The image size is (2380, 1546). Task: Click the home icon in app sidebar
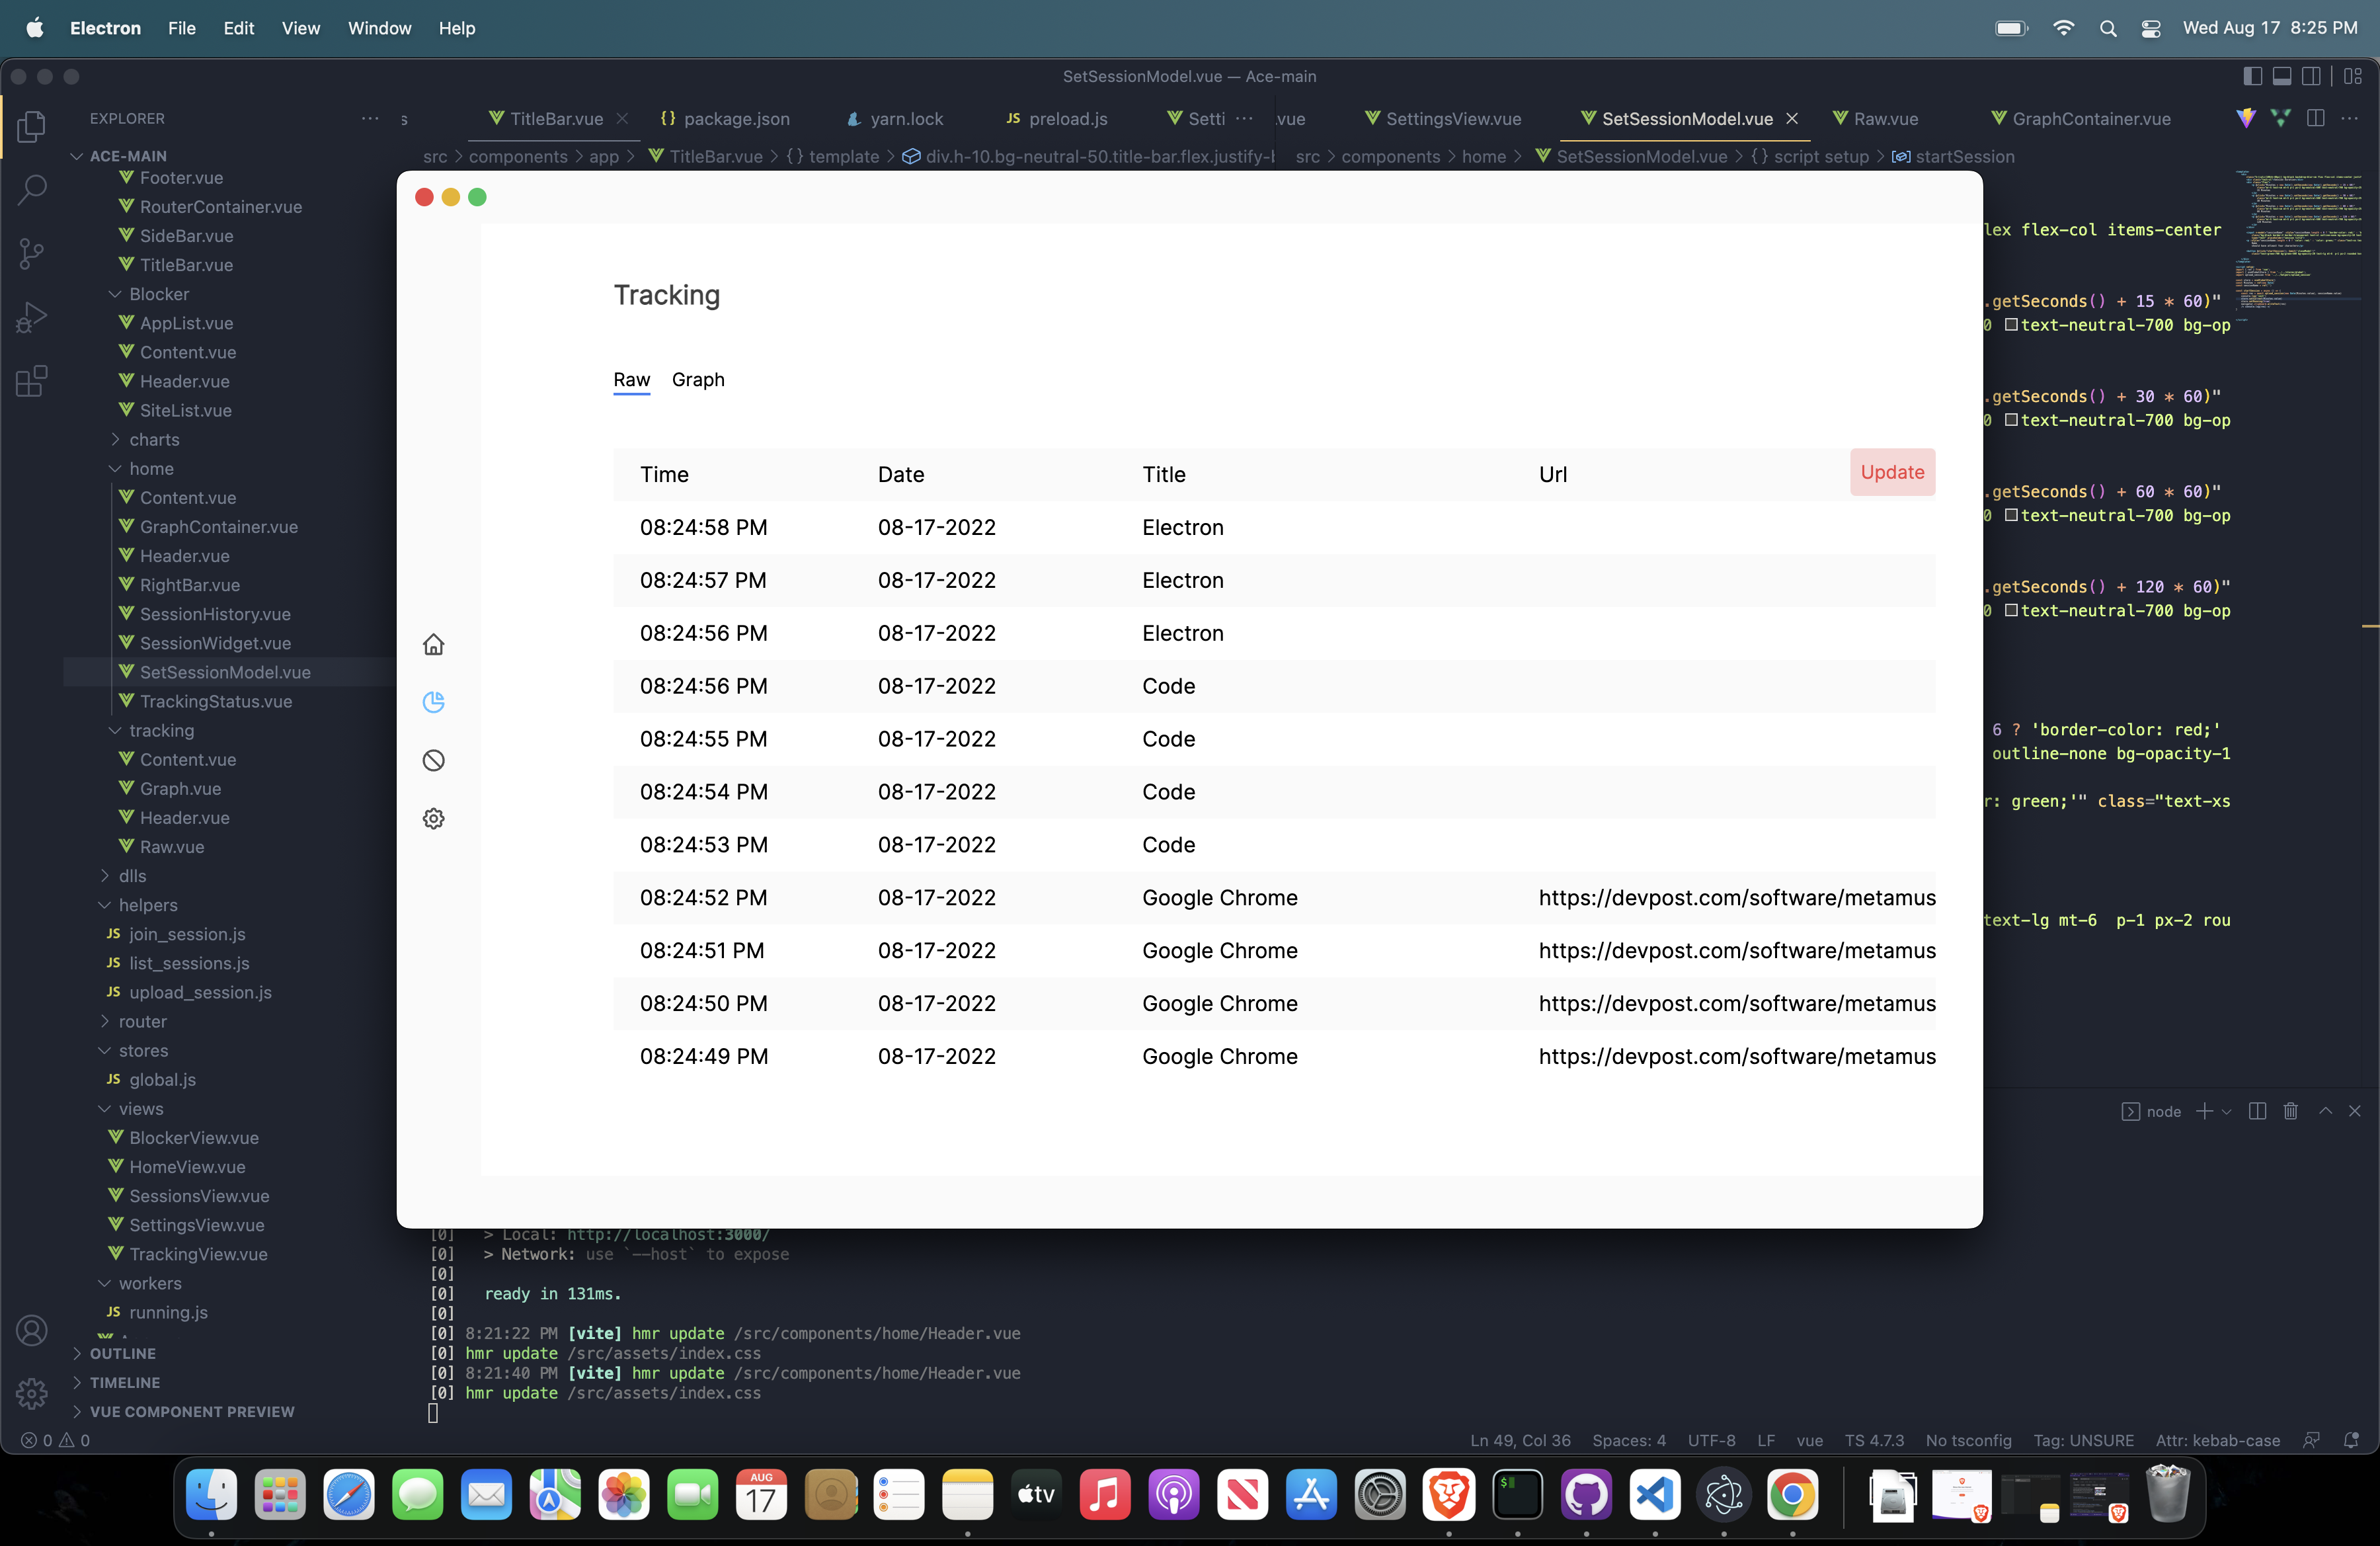pos(433,644)
